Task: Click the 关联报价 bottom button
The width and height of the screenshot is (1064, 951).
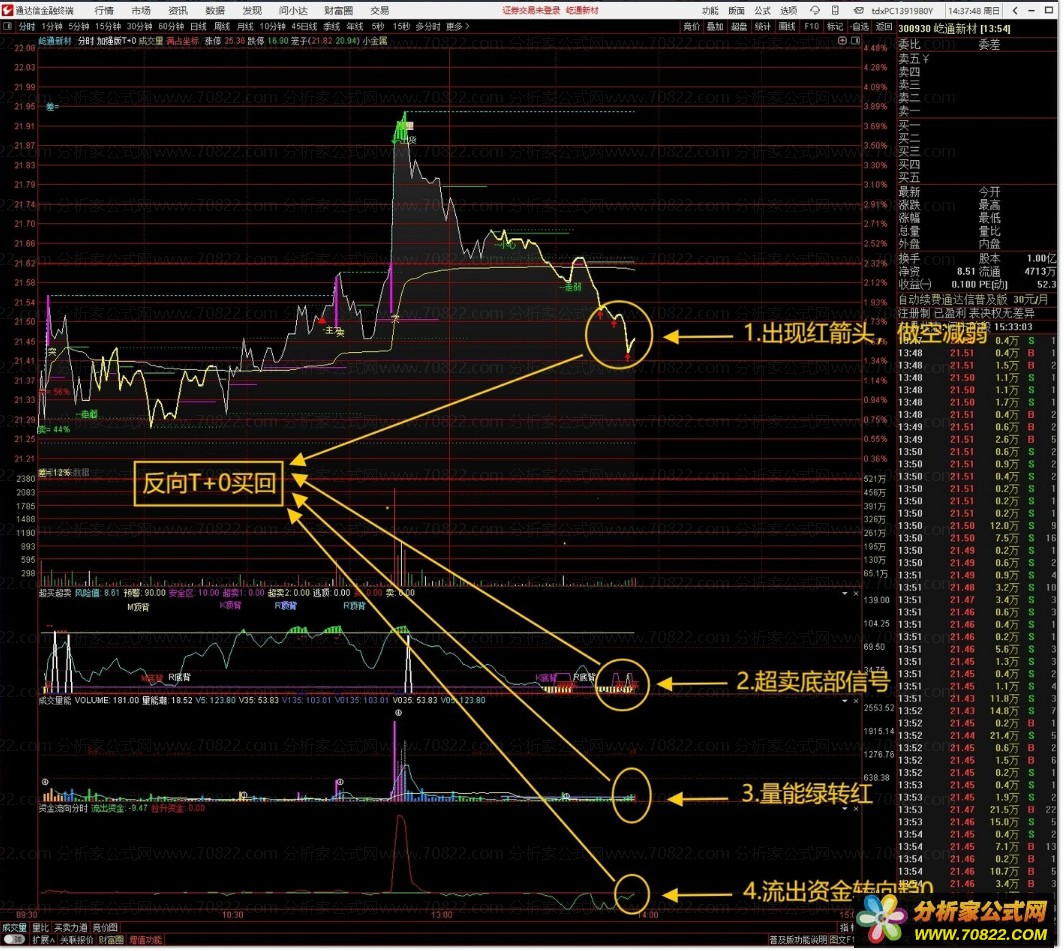Action: click(x=77, y=940)
